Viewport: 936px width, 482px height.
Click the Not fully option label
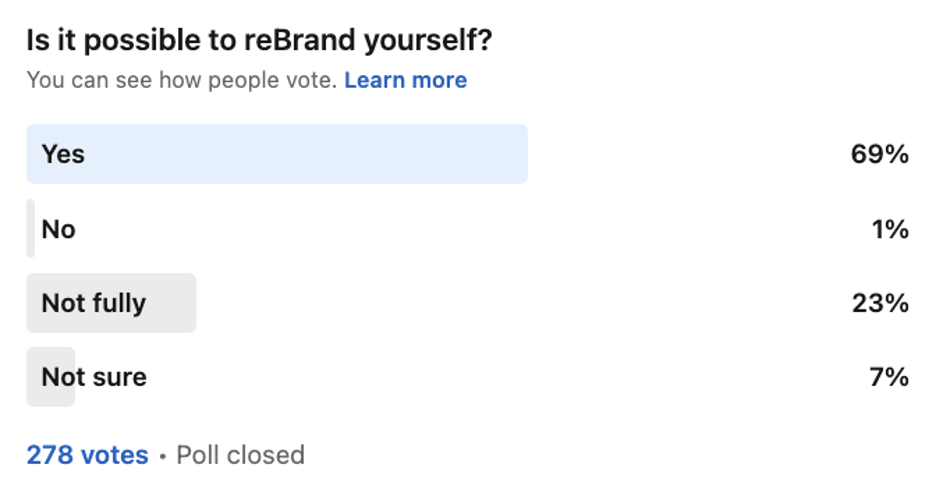94,303
